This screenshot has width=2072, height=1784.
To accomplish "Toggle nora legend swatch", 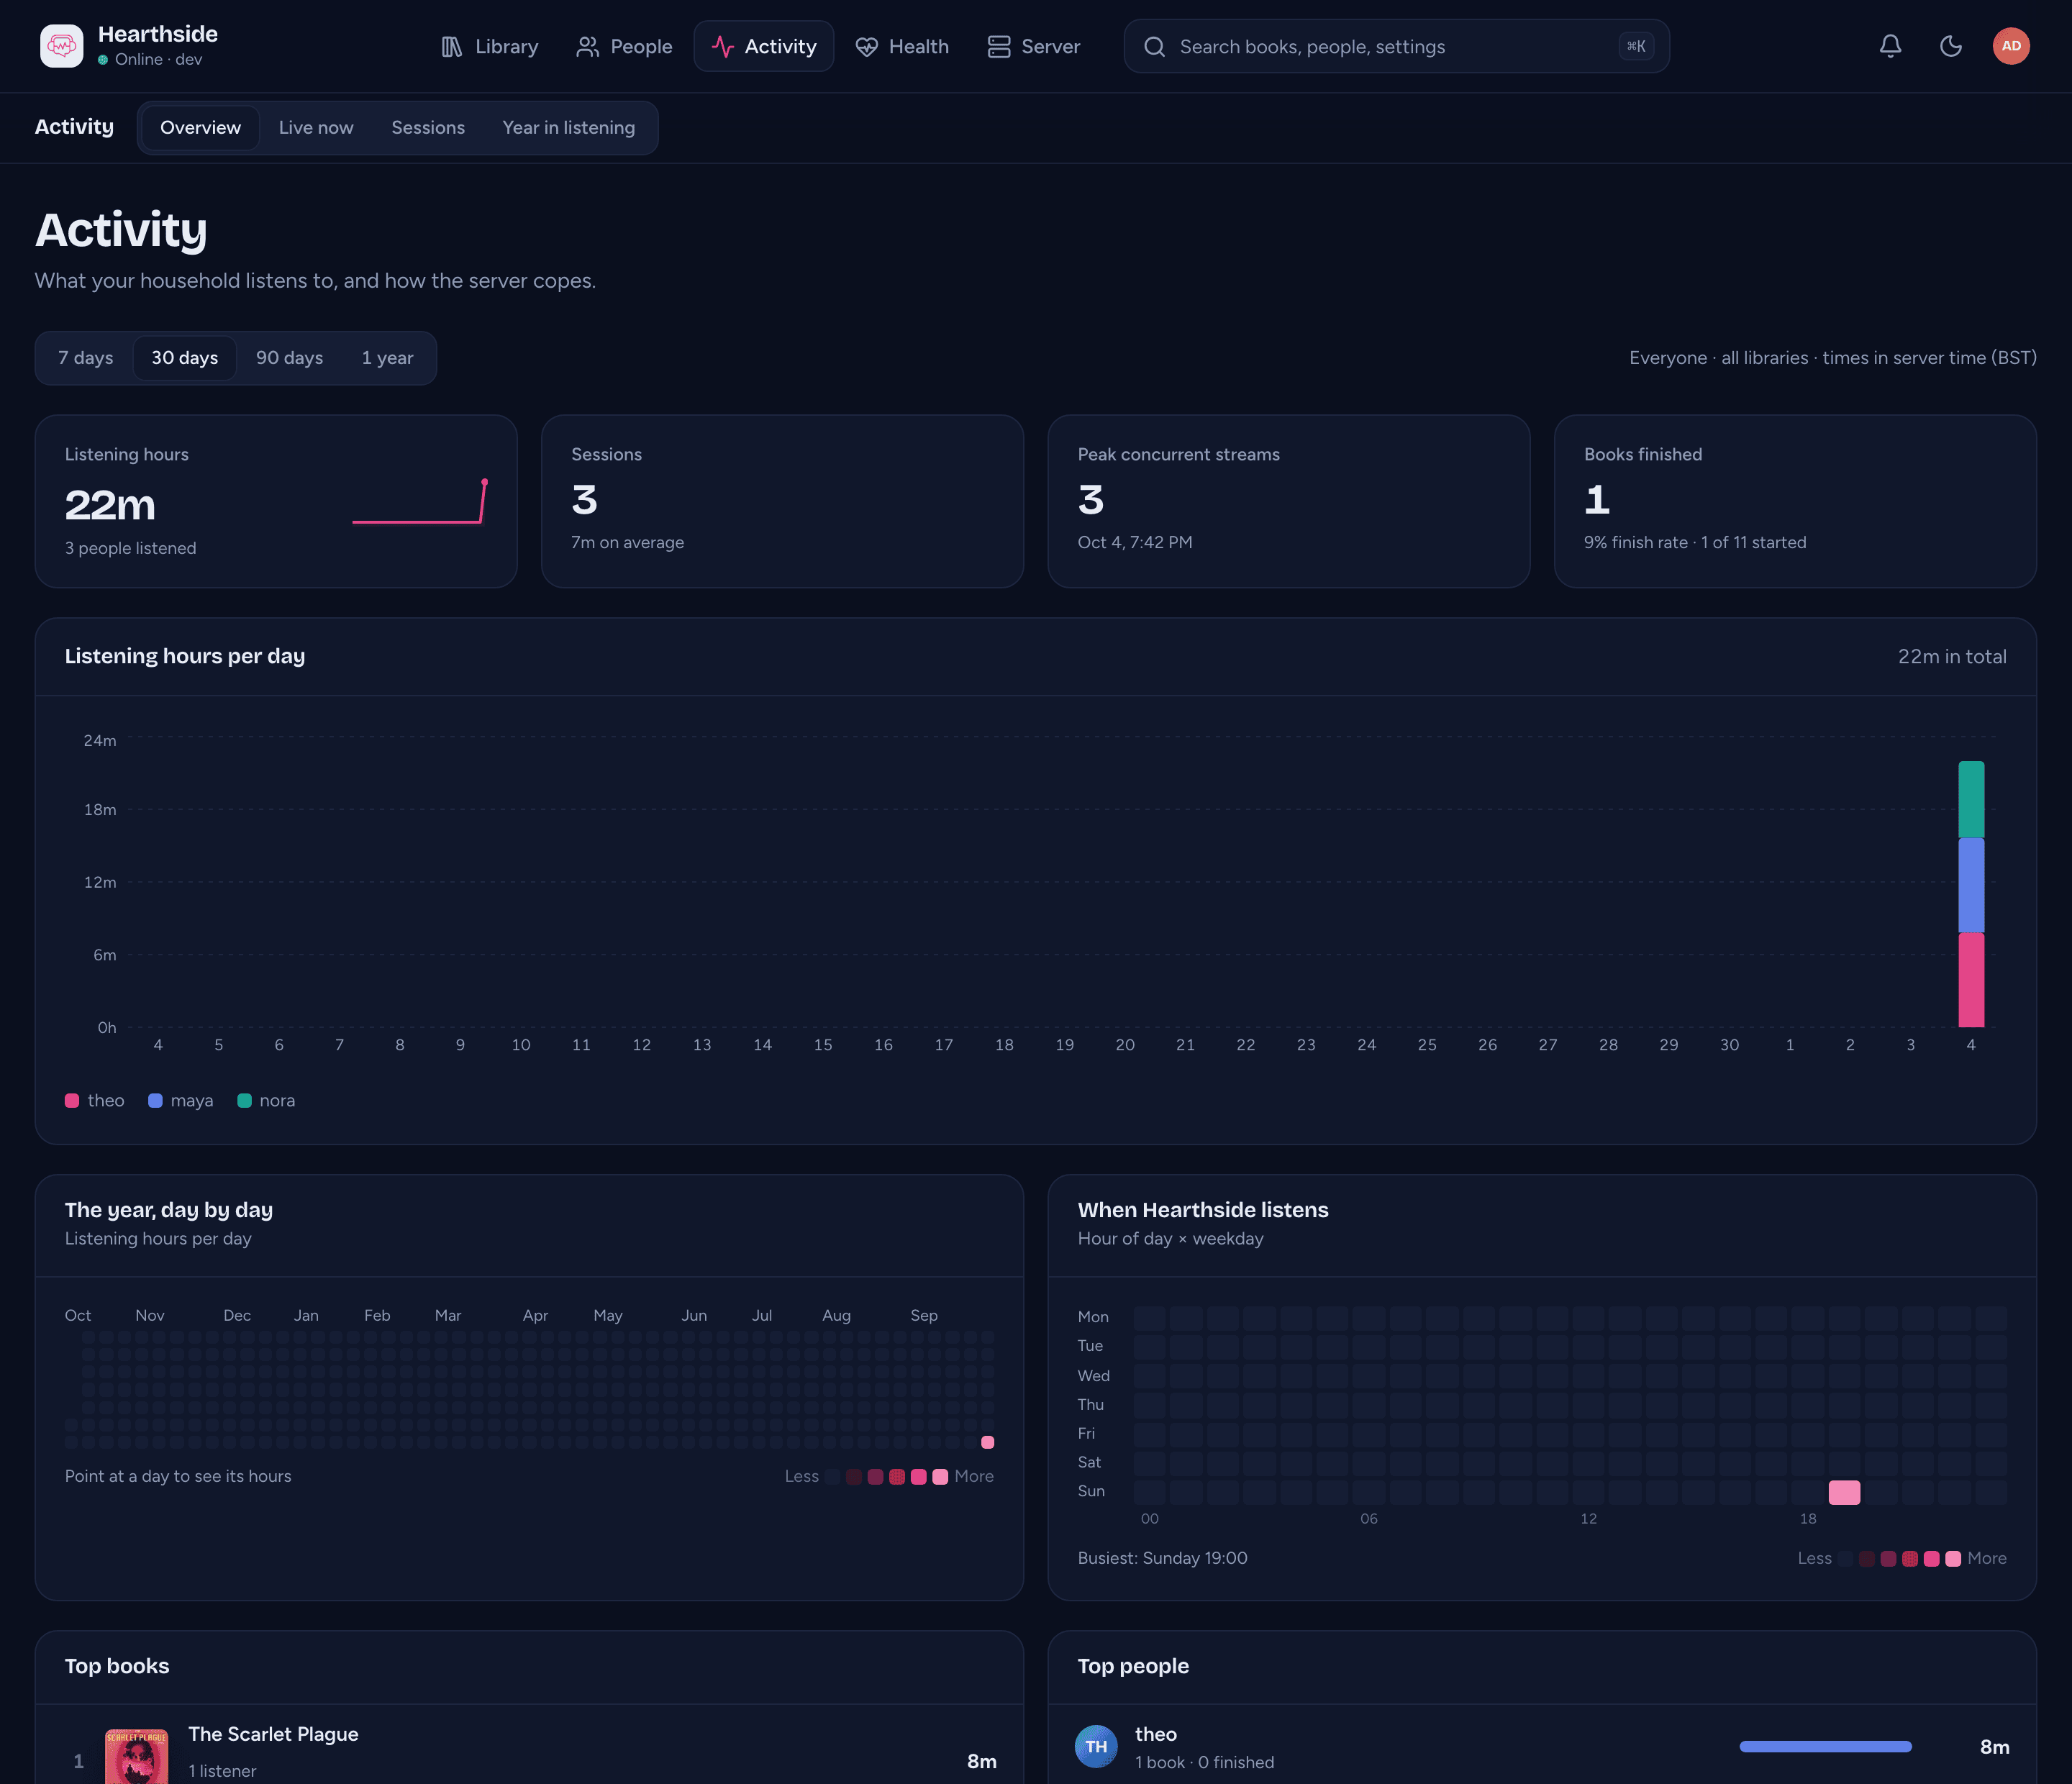I will point(244,1100).
